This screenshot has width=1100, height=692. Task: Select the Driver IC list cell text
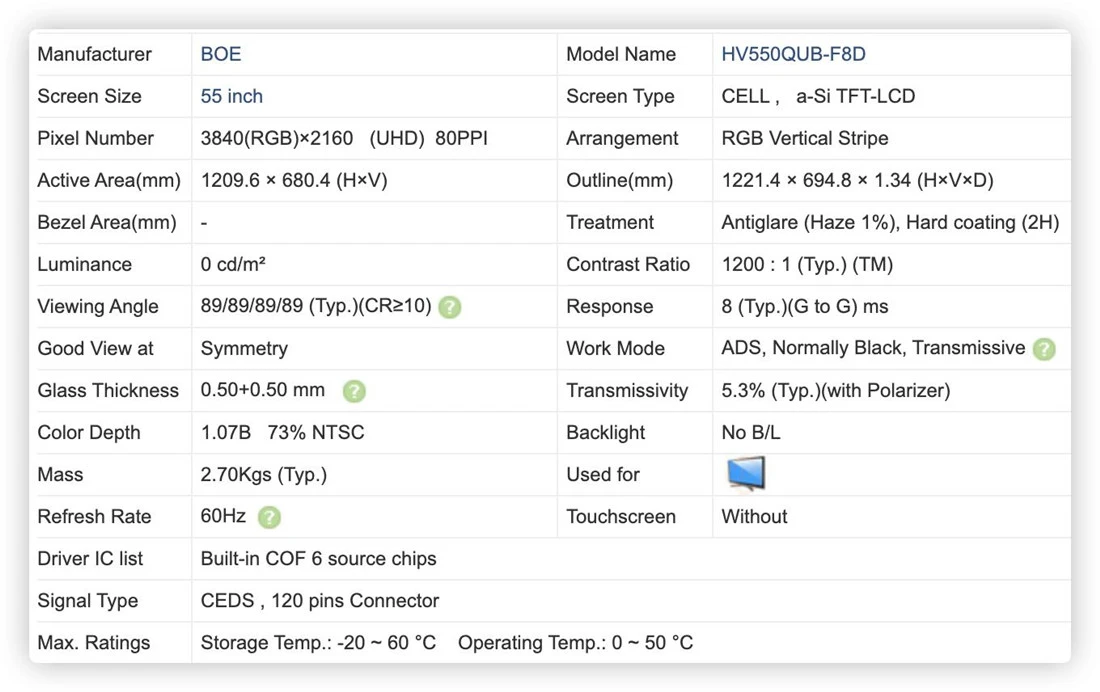click(318, 559)
